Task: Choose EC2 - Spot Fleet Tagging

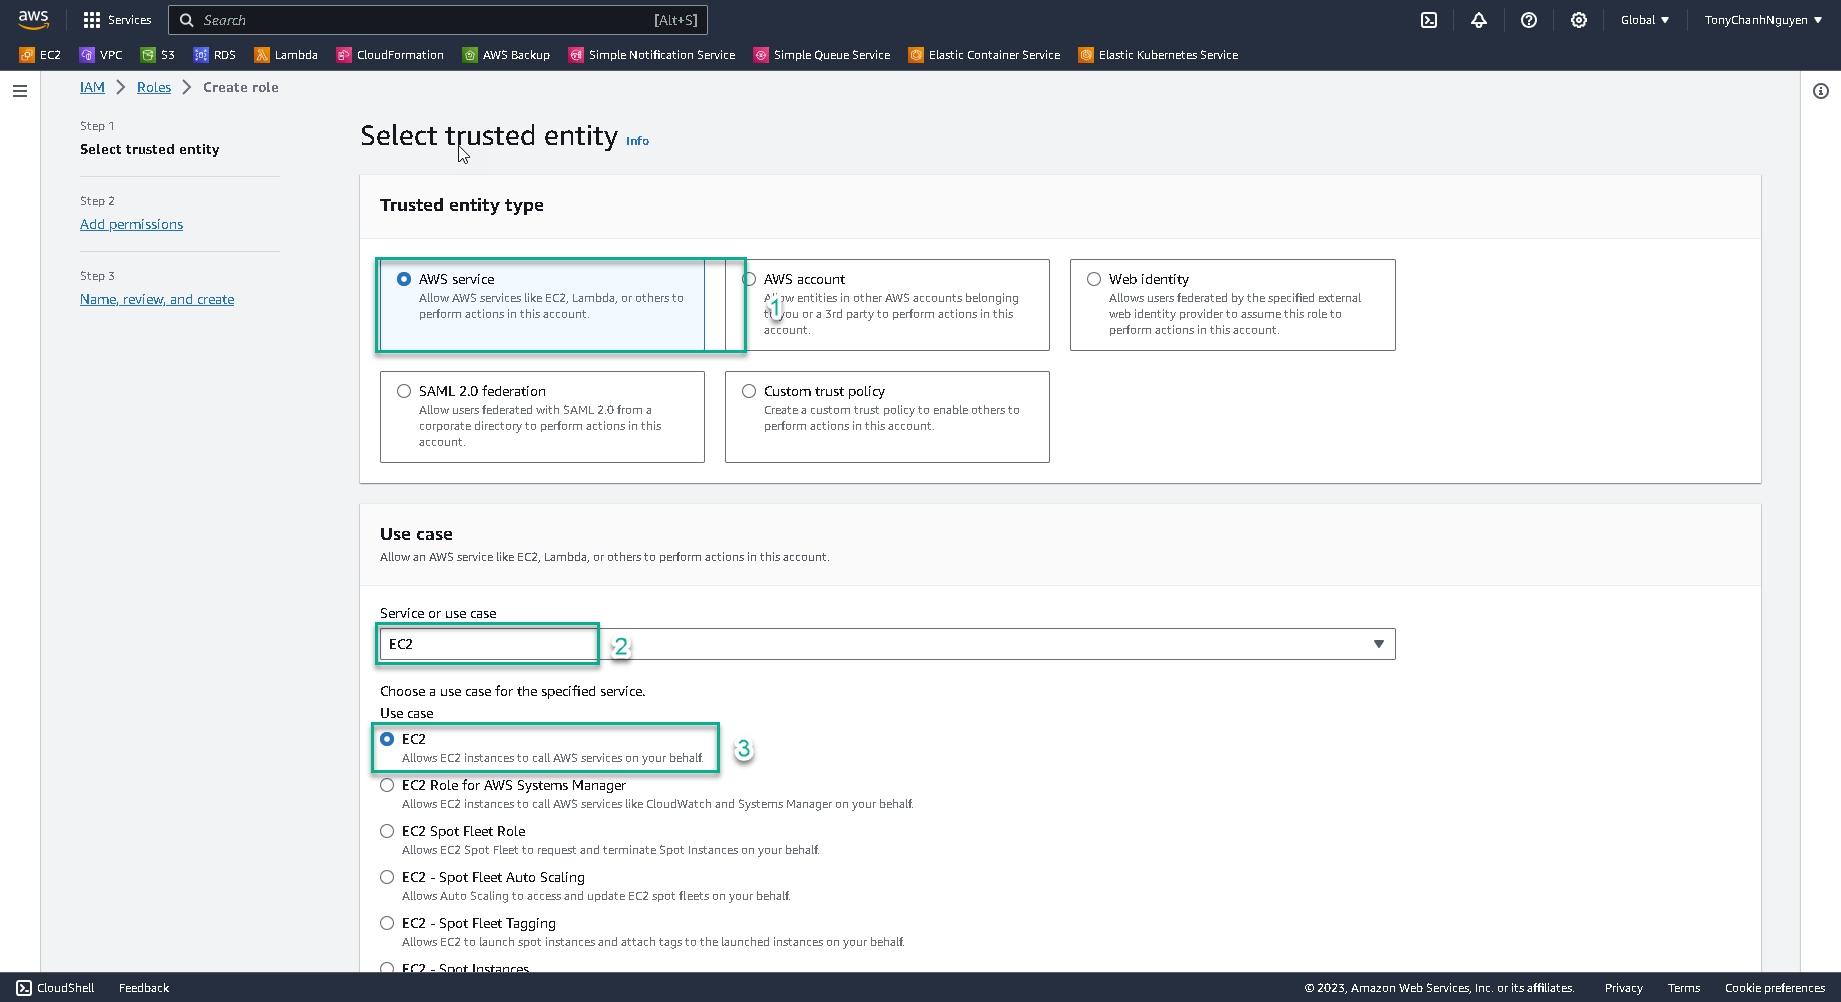Action: 387,923
